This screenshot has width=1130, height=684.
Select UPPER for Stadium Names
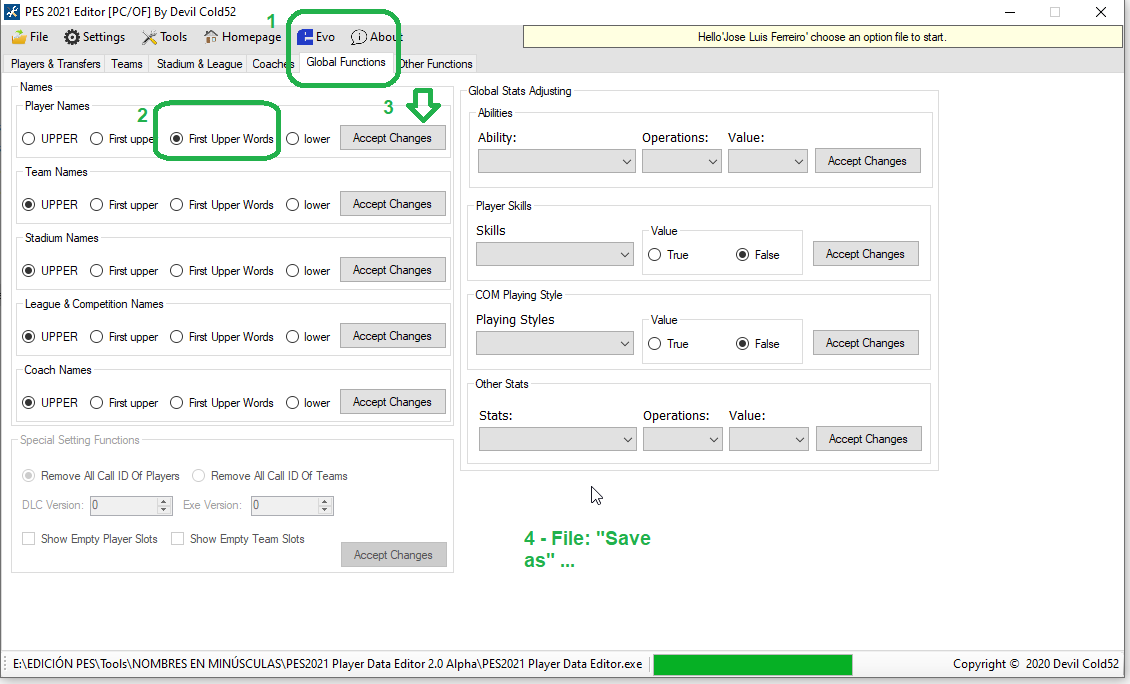point(50,270)
